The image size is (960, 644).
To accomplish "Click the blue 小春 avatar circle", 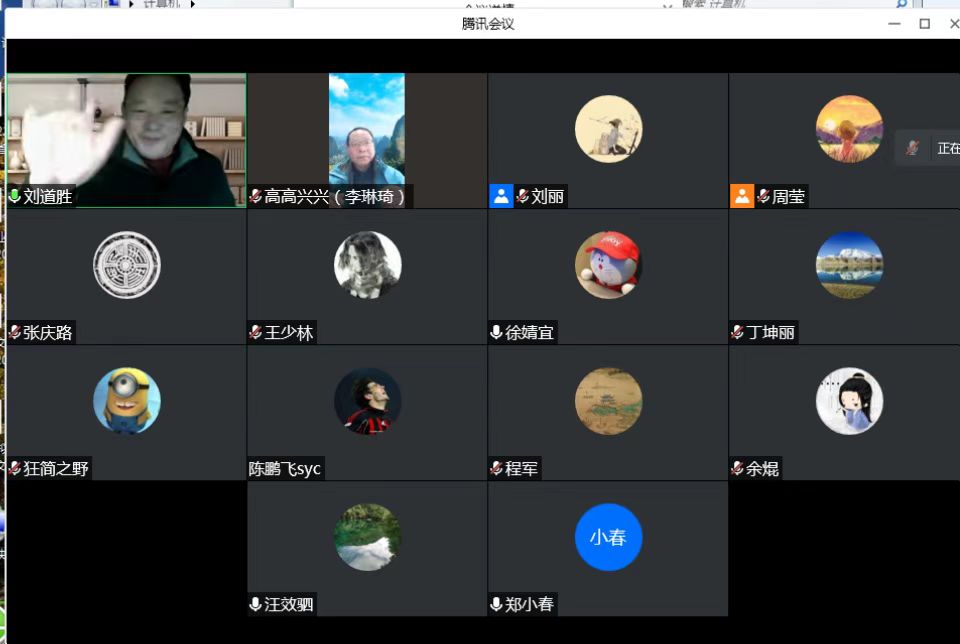I will [608, 537].
